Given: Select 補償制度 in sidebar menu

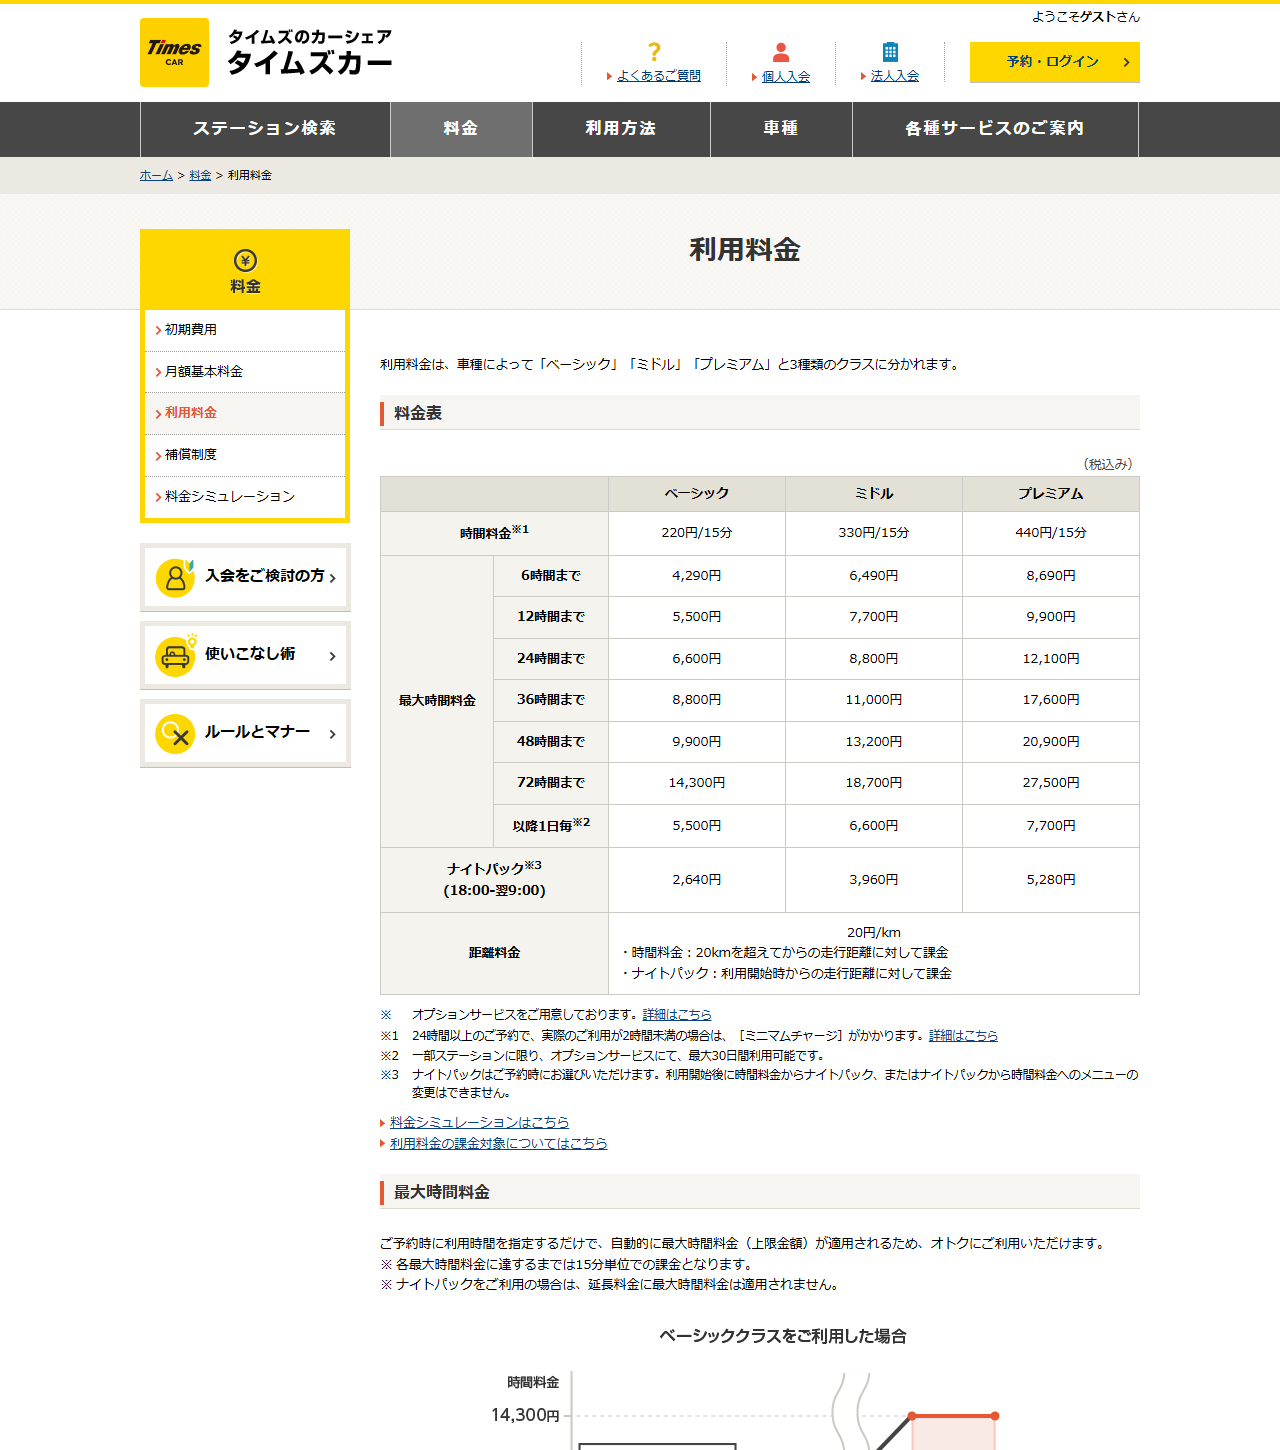Looking at the screenshot, I should pos(245,455).
